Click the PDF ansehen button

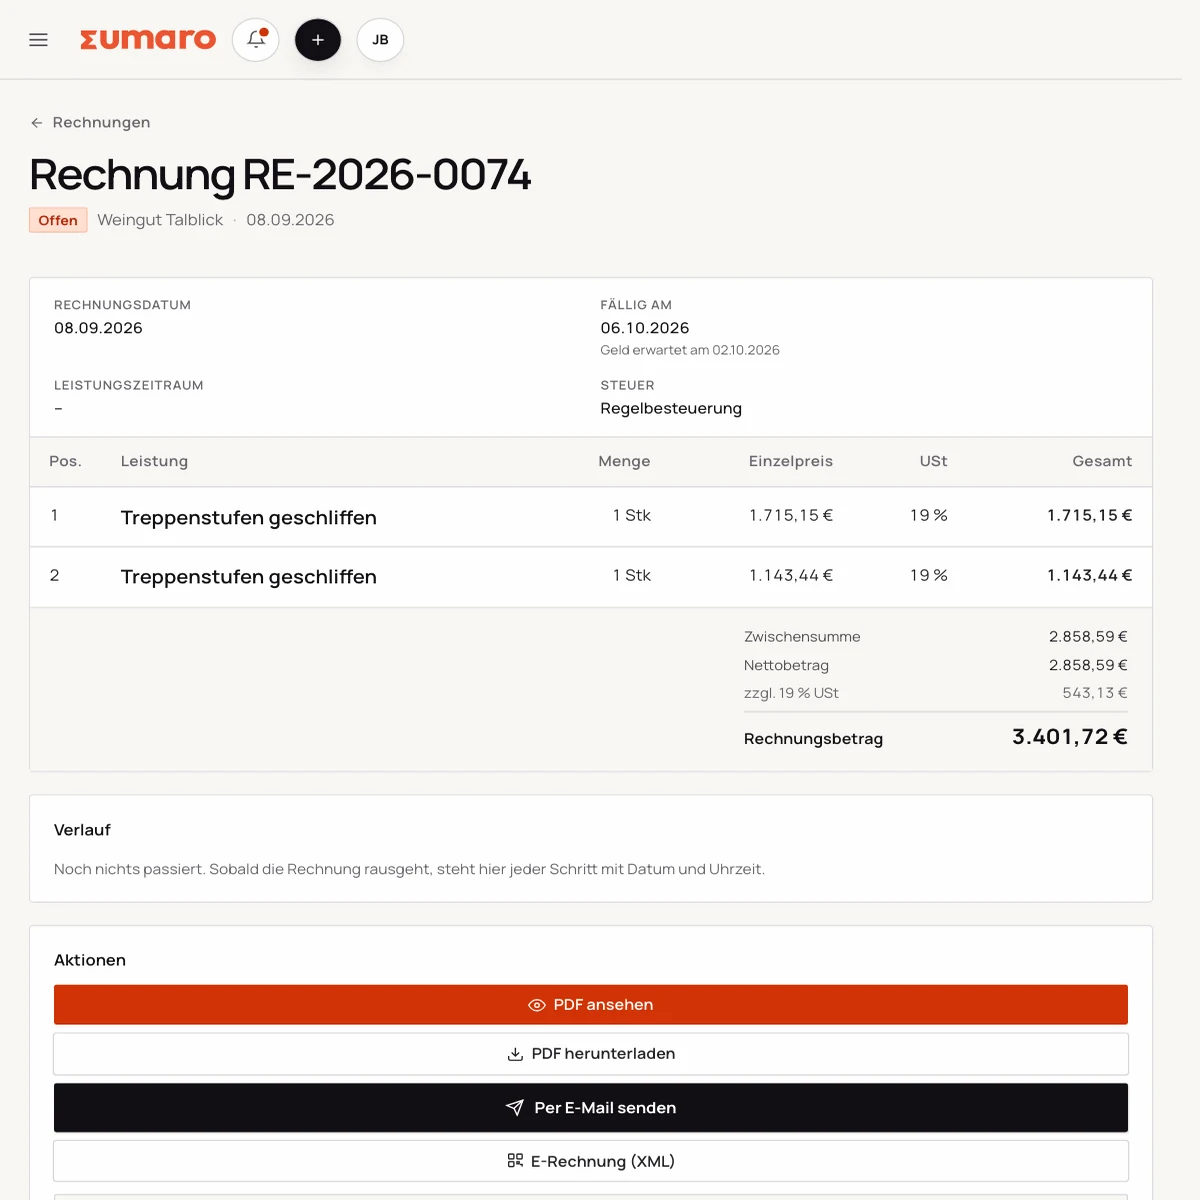click(591, 1005)
